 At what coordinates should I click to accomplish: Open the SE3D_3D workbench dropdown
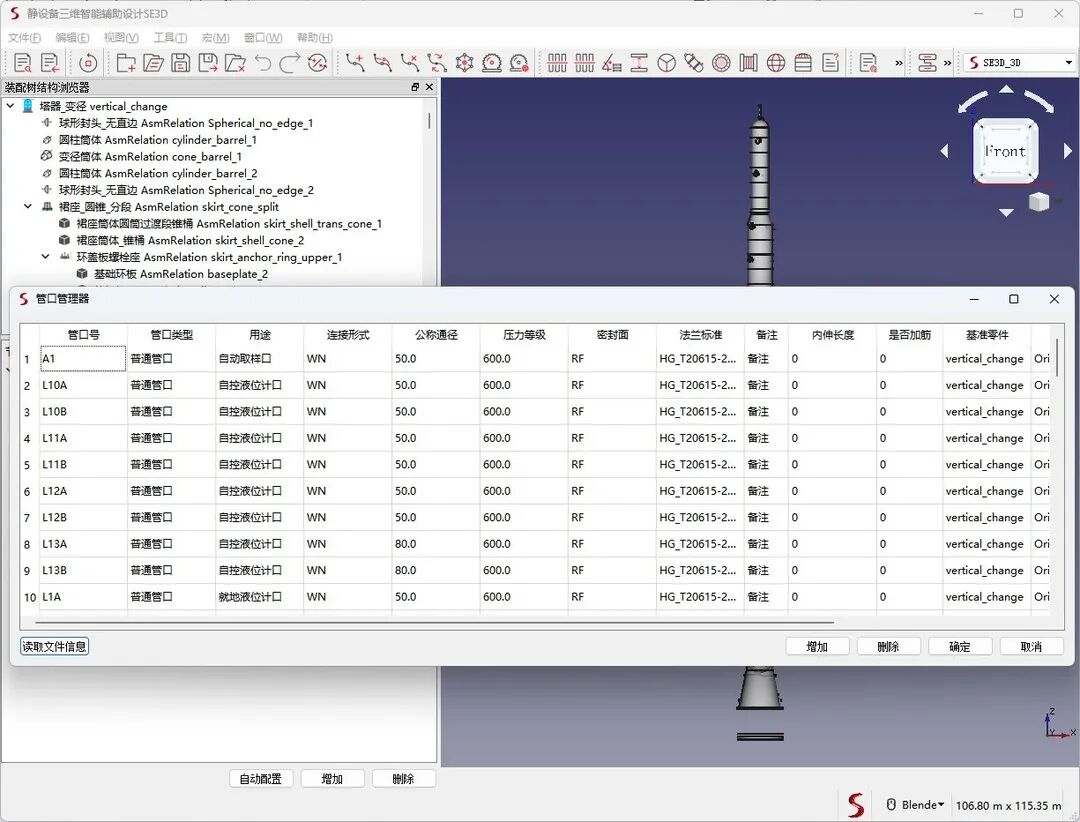pyautogui.click(x=1019, y=63)
